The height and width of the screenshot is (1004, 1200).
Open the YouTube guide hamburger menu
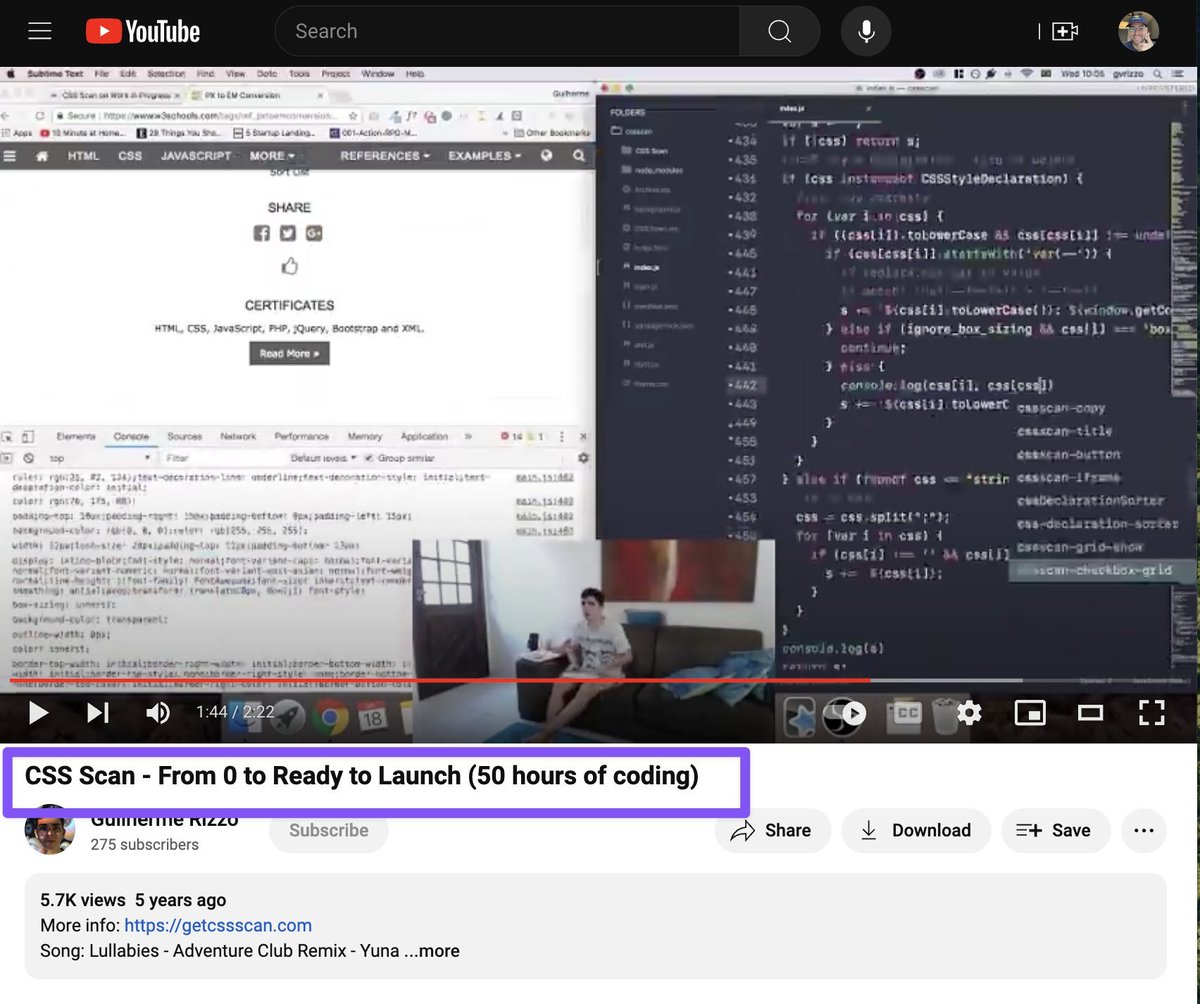pos(40,31)
